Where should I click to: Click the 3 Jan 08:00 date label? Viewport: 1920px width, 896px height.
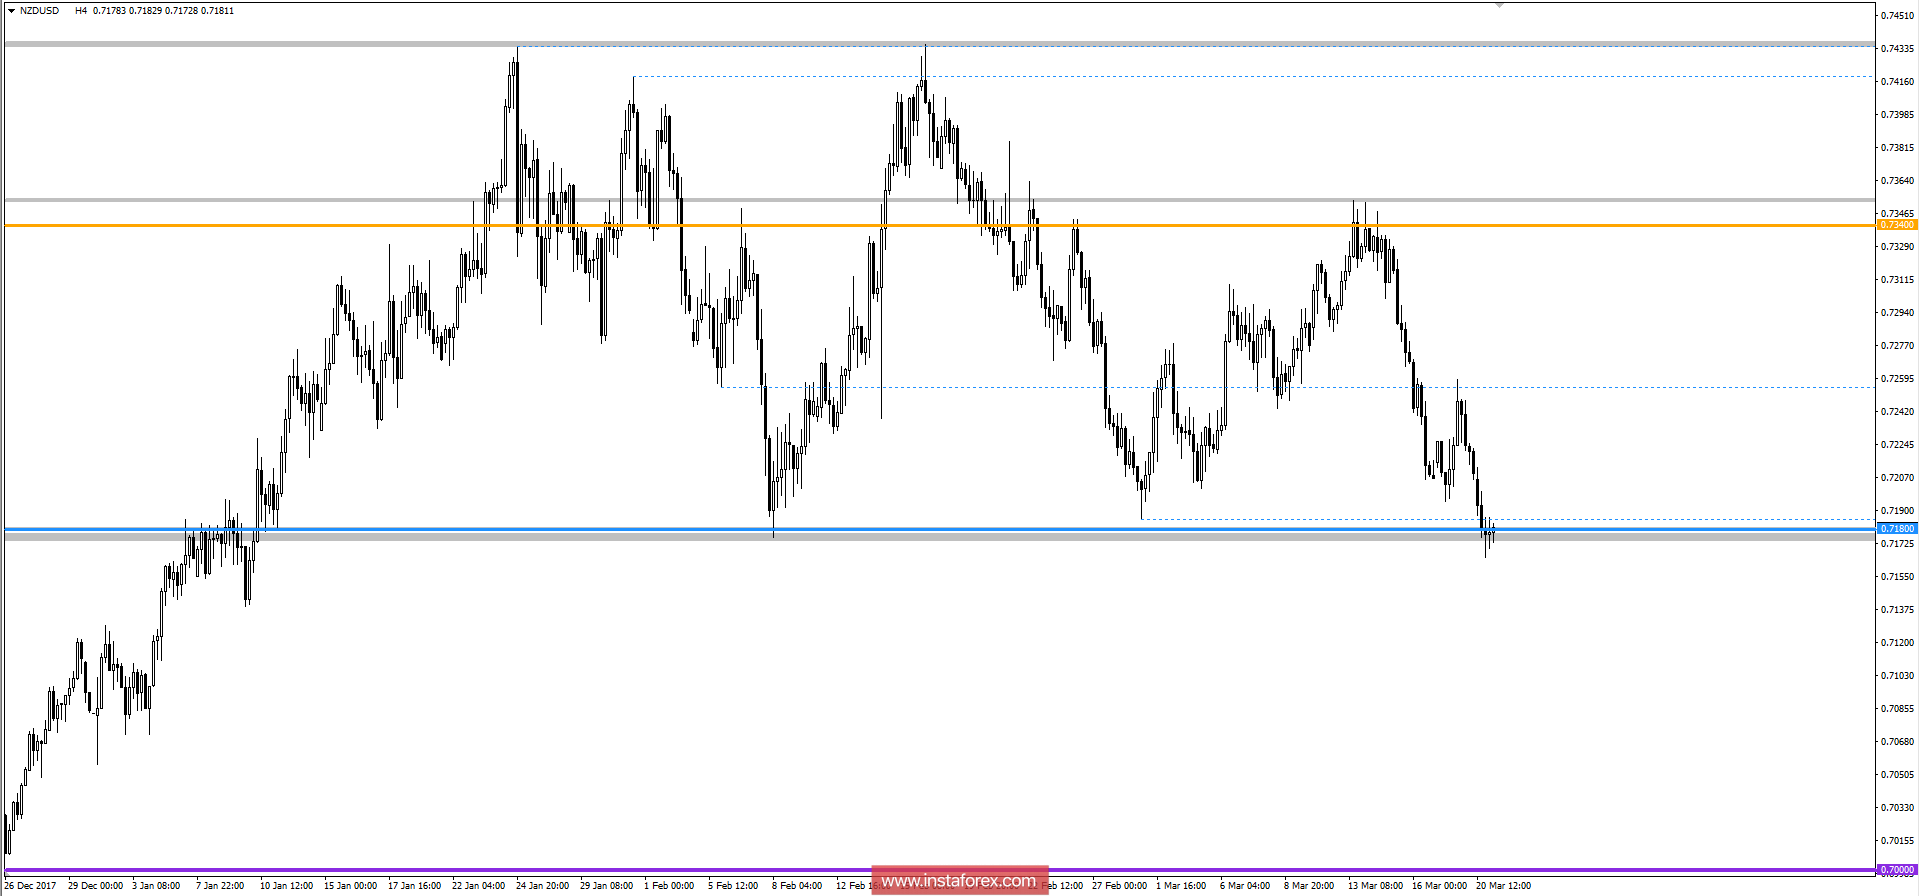click(x=156, y=886)
